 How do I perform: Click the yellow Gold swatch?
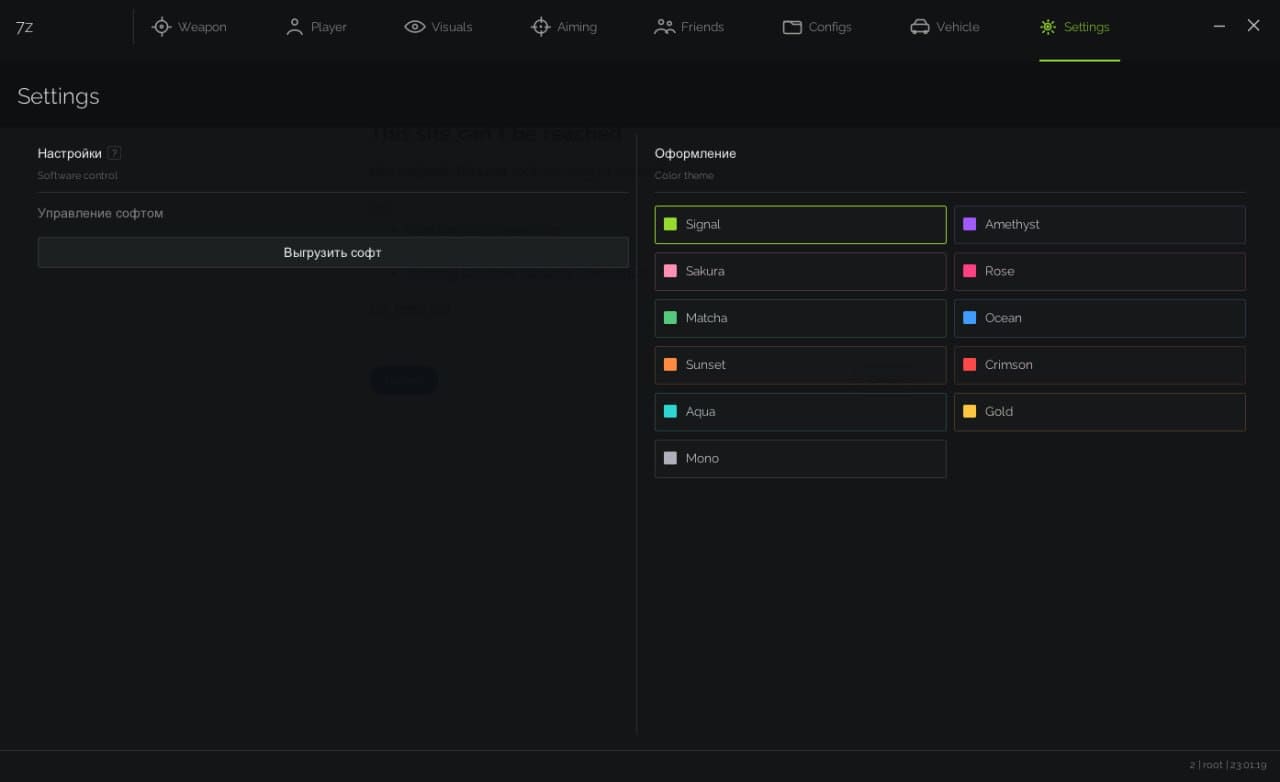tap(969, 411)
